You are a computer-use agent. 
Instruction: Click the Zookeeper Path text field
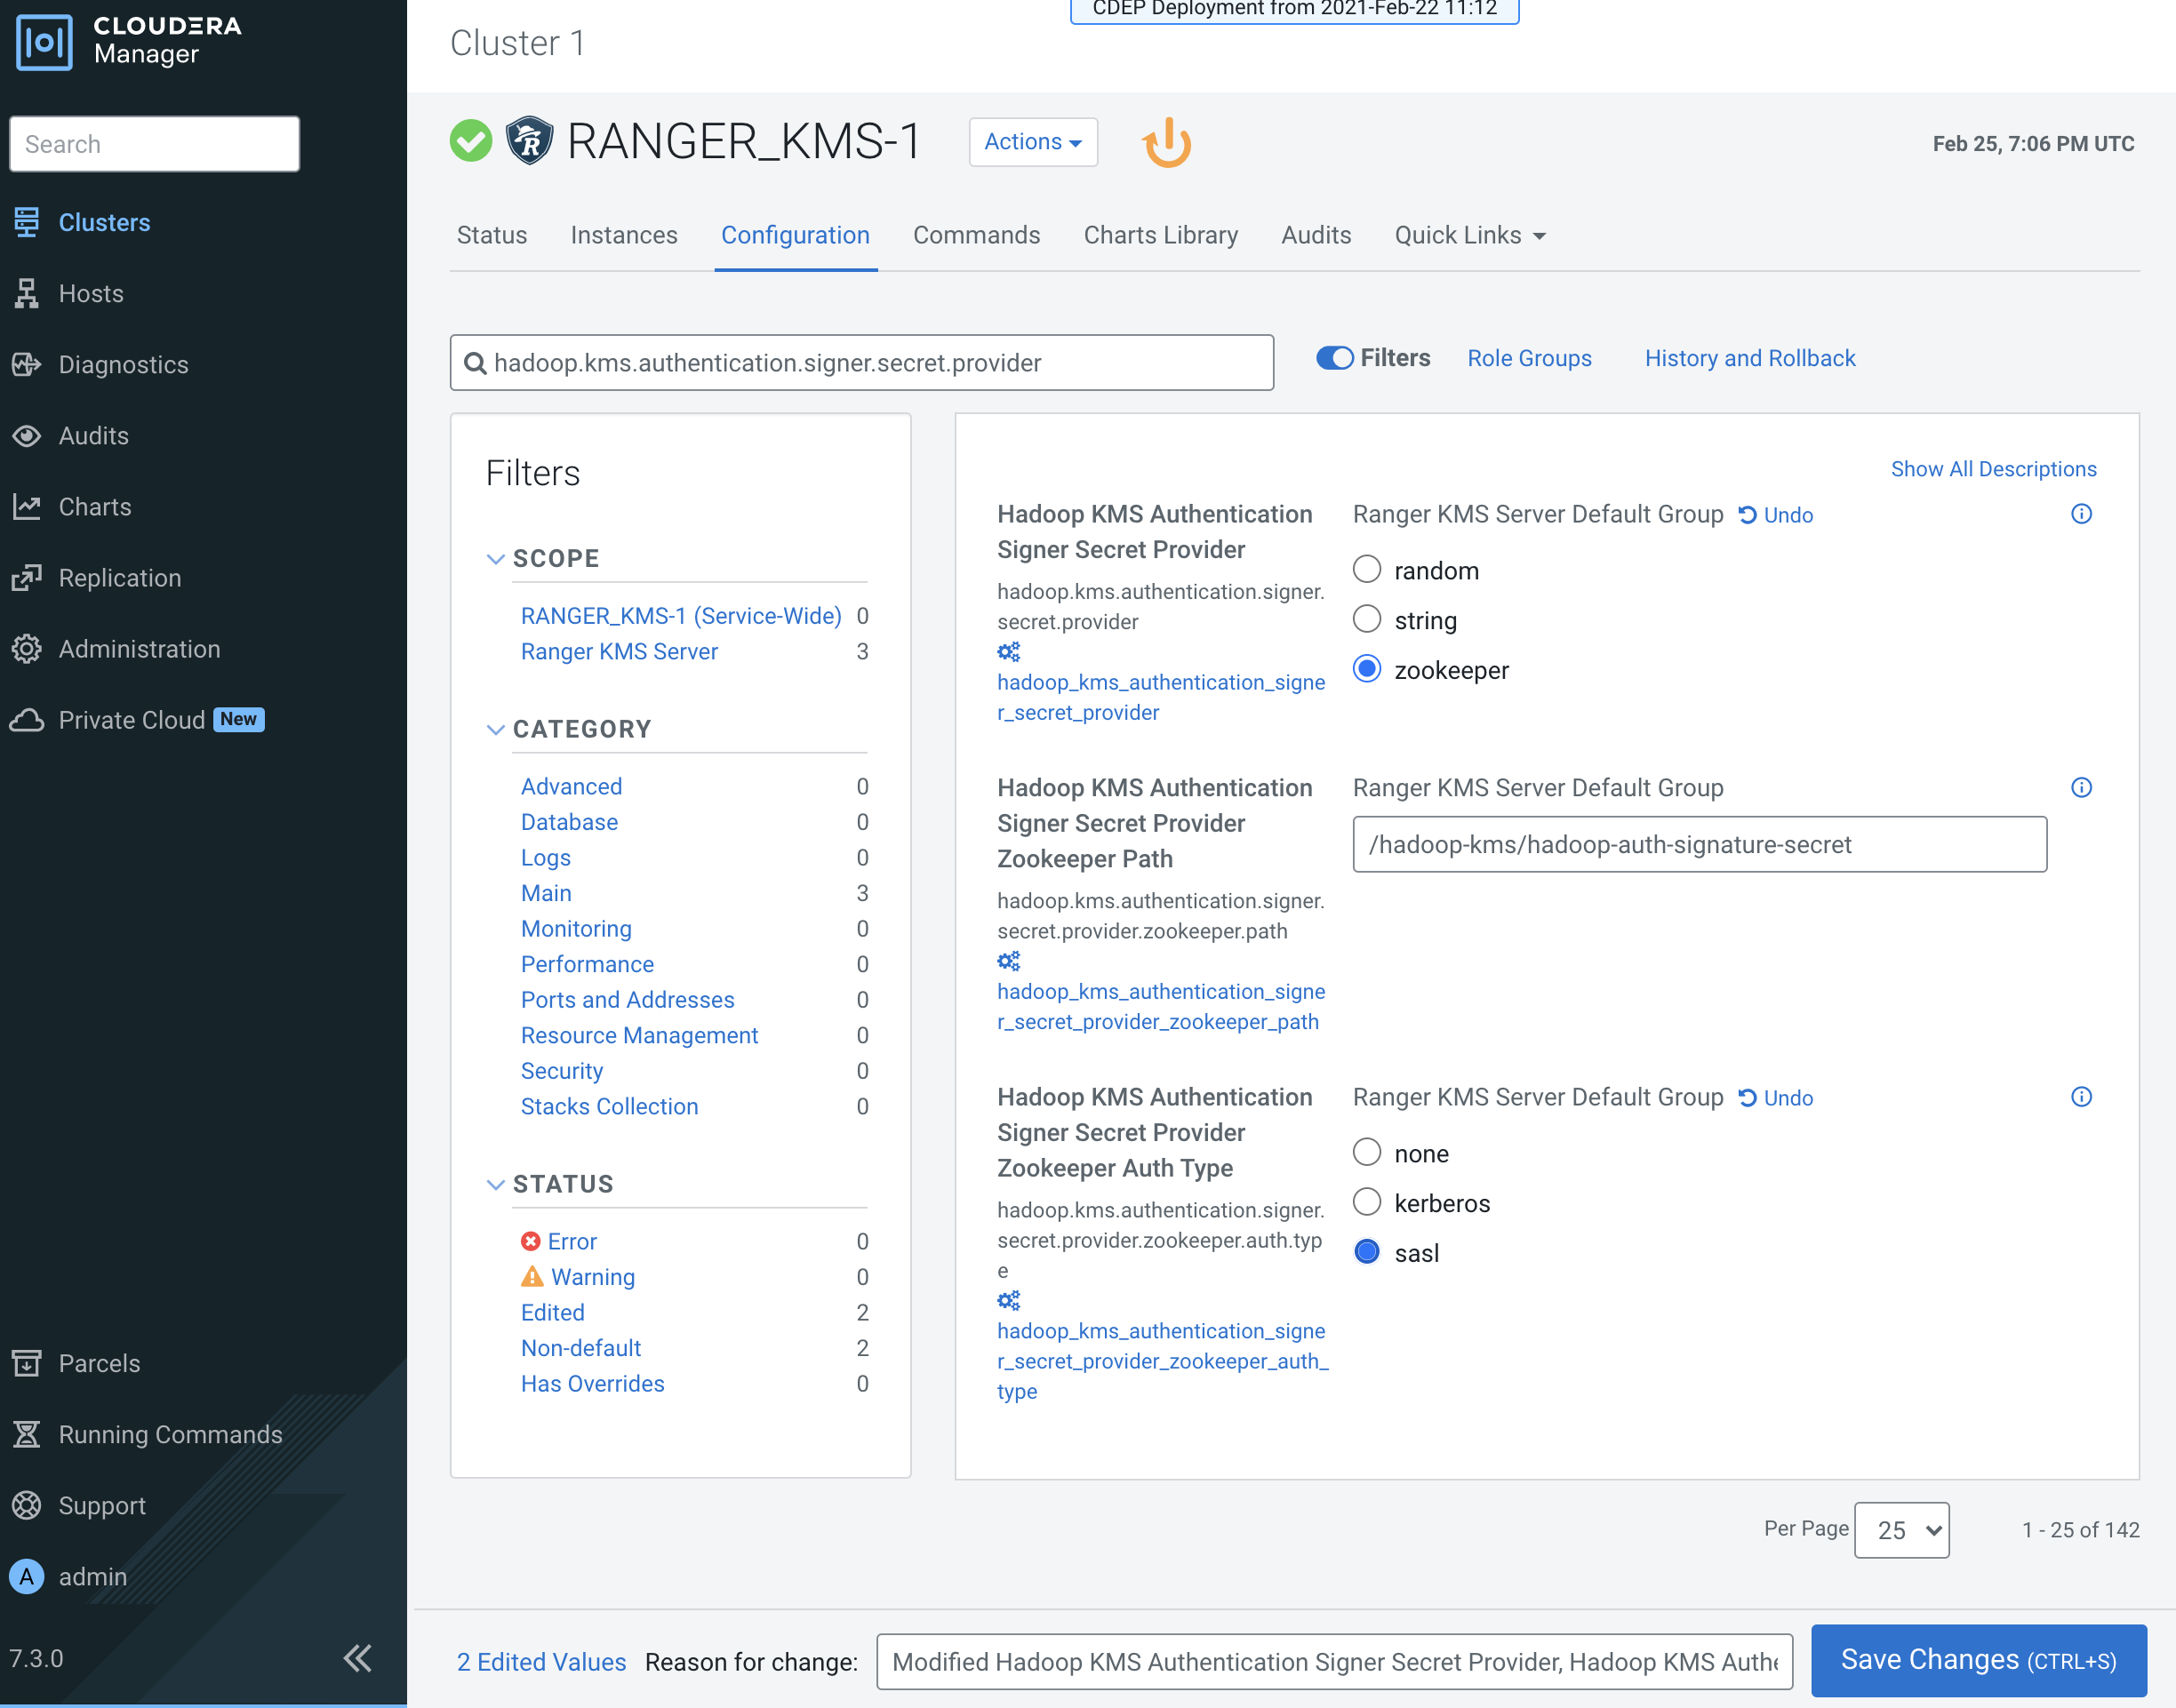[1699, 845]
